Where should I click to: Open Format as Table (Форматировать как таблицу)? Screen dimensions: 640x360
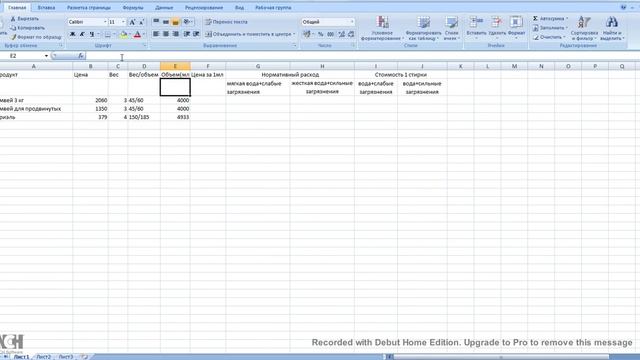pos(423,28)
